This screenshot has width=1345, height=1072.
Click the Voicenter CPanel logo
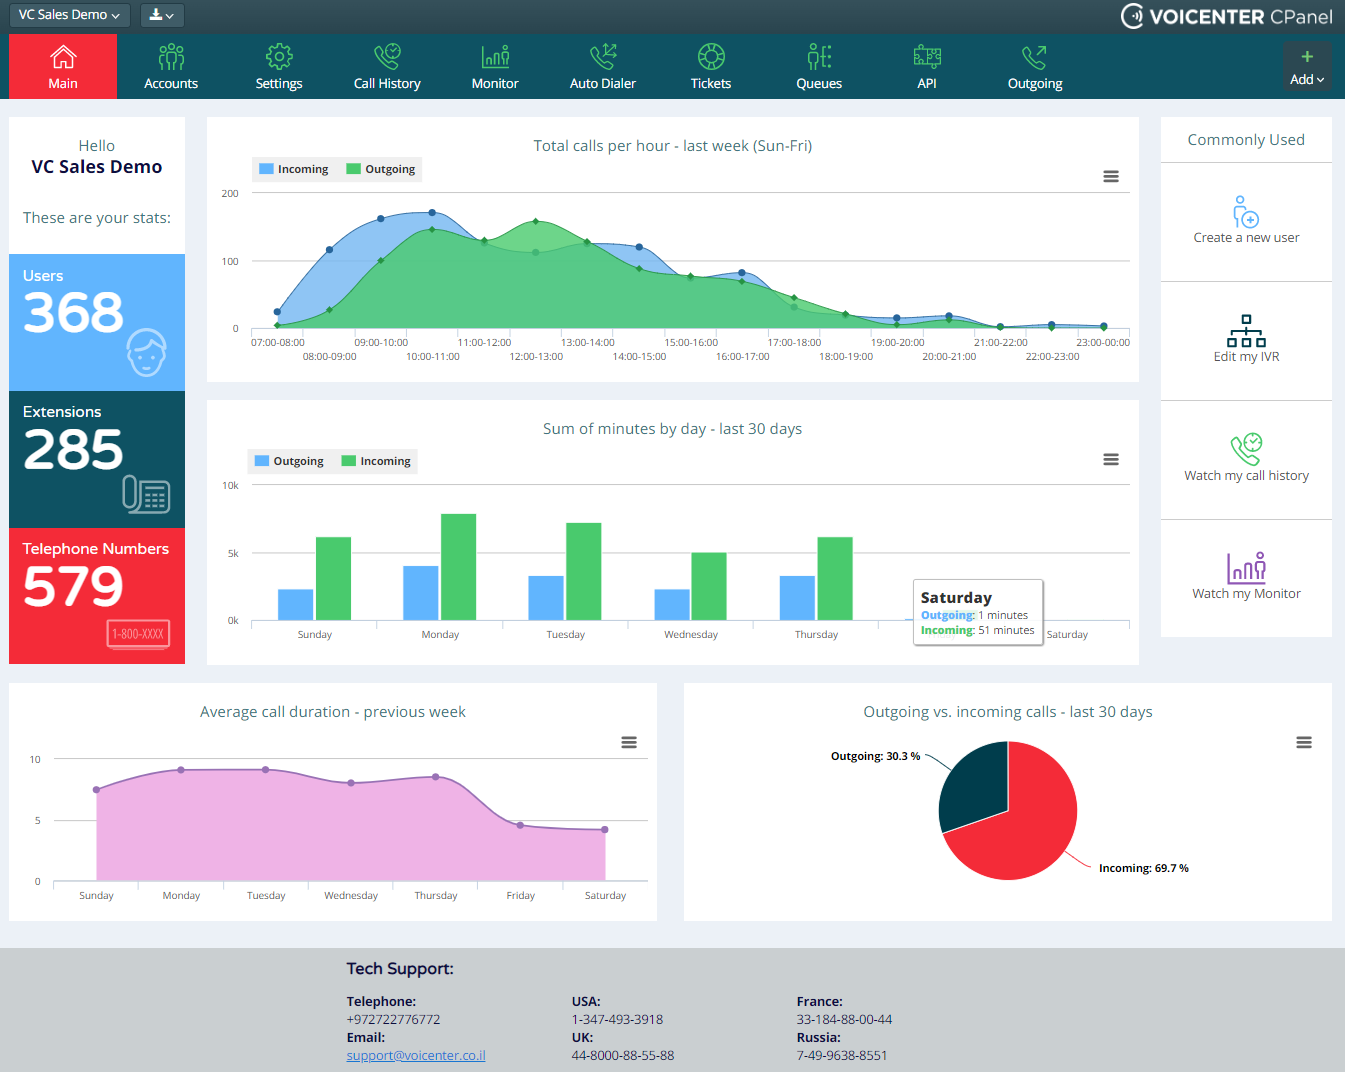click(1226, 16)
